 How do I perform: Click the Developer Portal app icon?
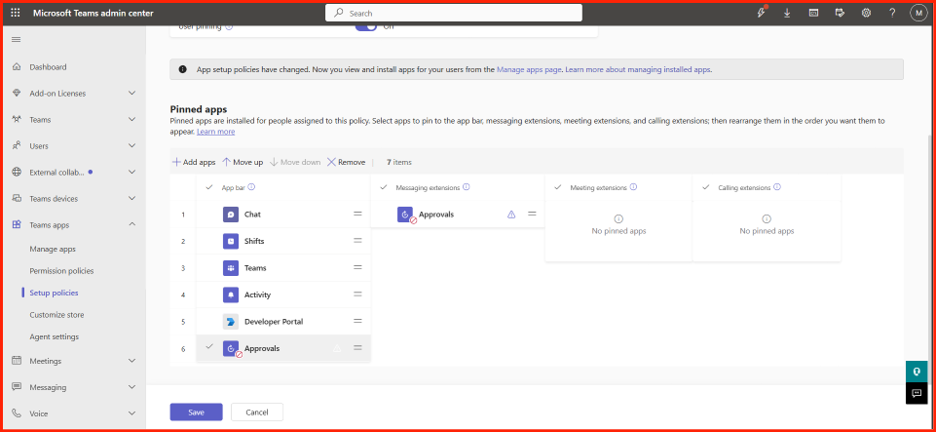[x=230, y=322]
